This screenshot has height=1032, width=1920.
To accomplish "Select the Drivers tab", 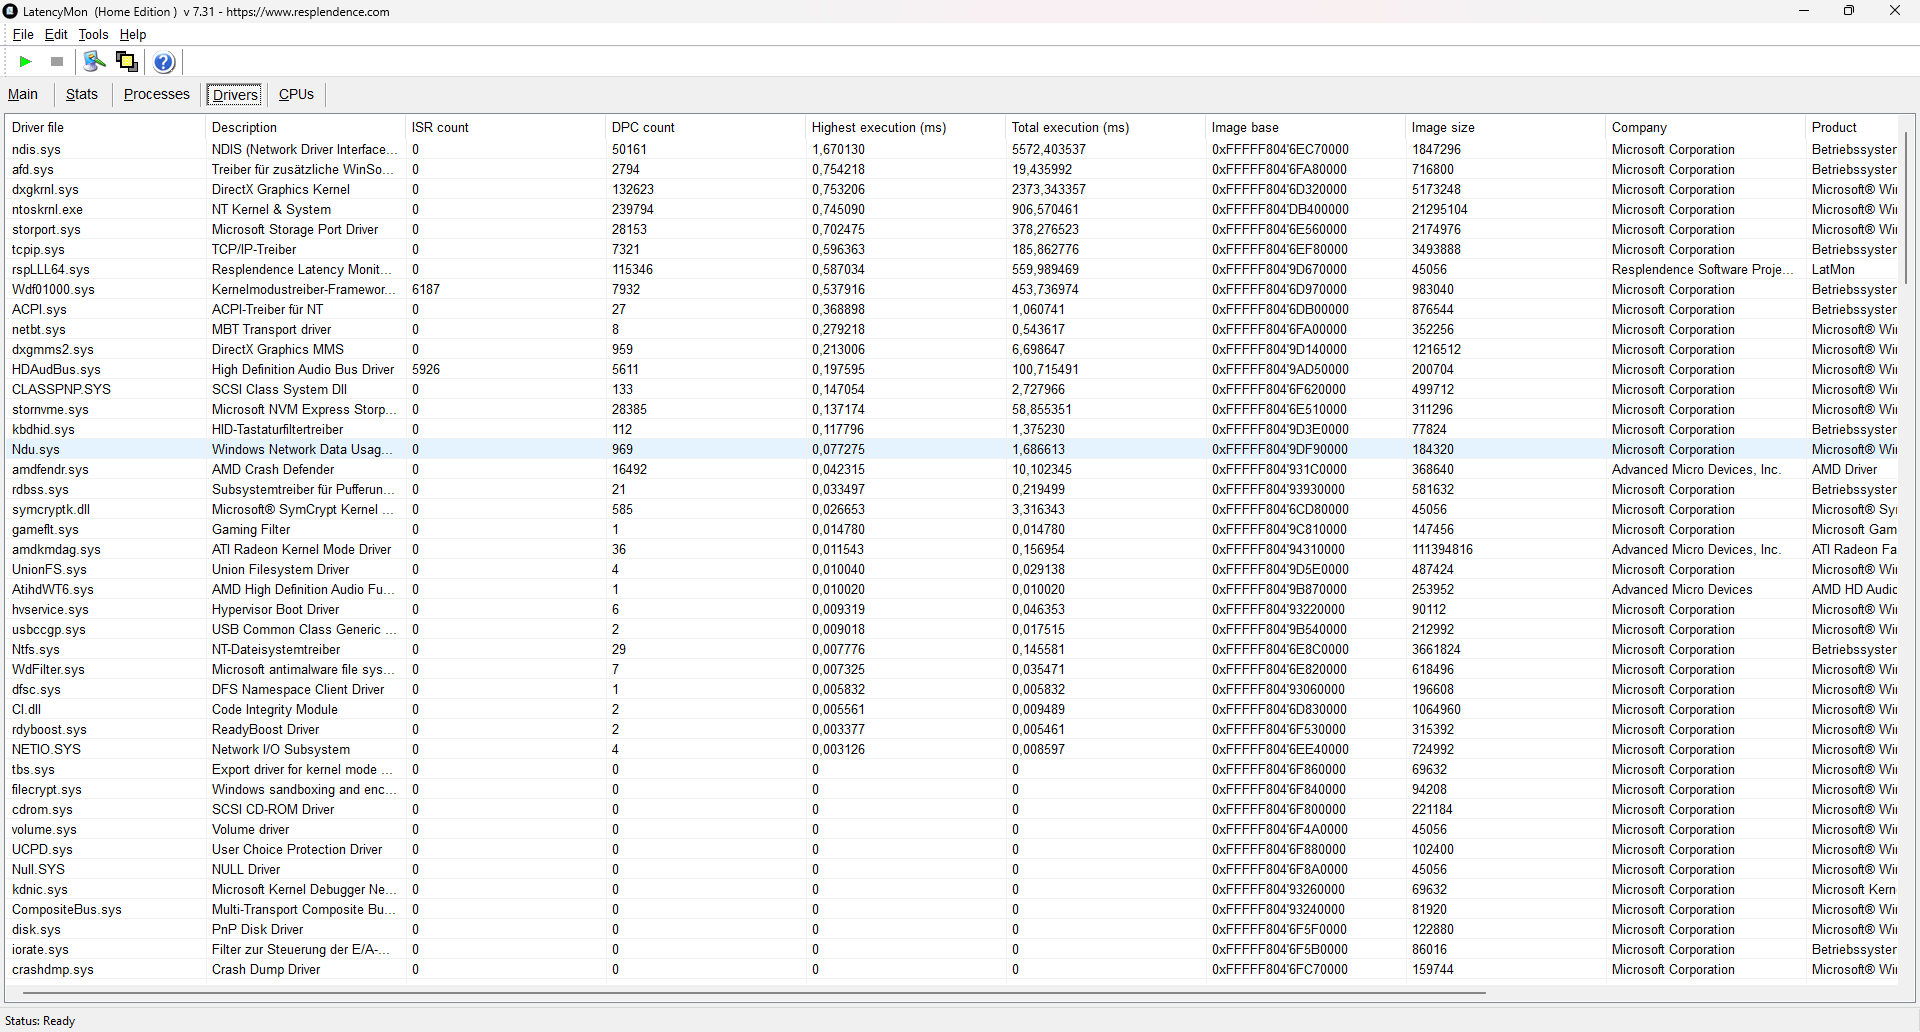I will pyautogui.click(x=236, y=94).
